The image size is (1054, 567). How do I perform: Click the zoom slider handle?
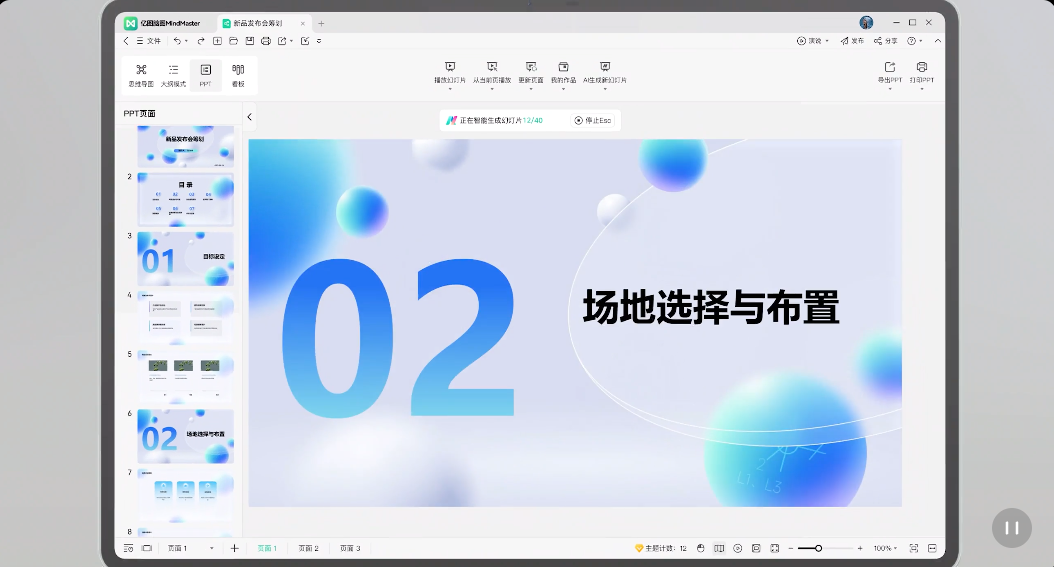coord(818,548)
